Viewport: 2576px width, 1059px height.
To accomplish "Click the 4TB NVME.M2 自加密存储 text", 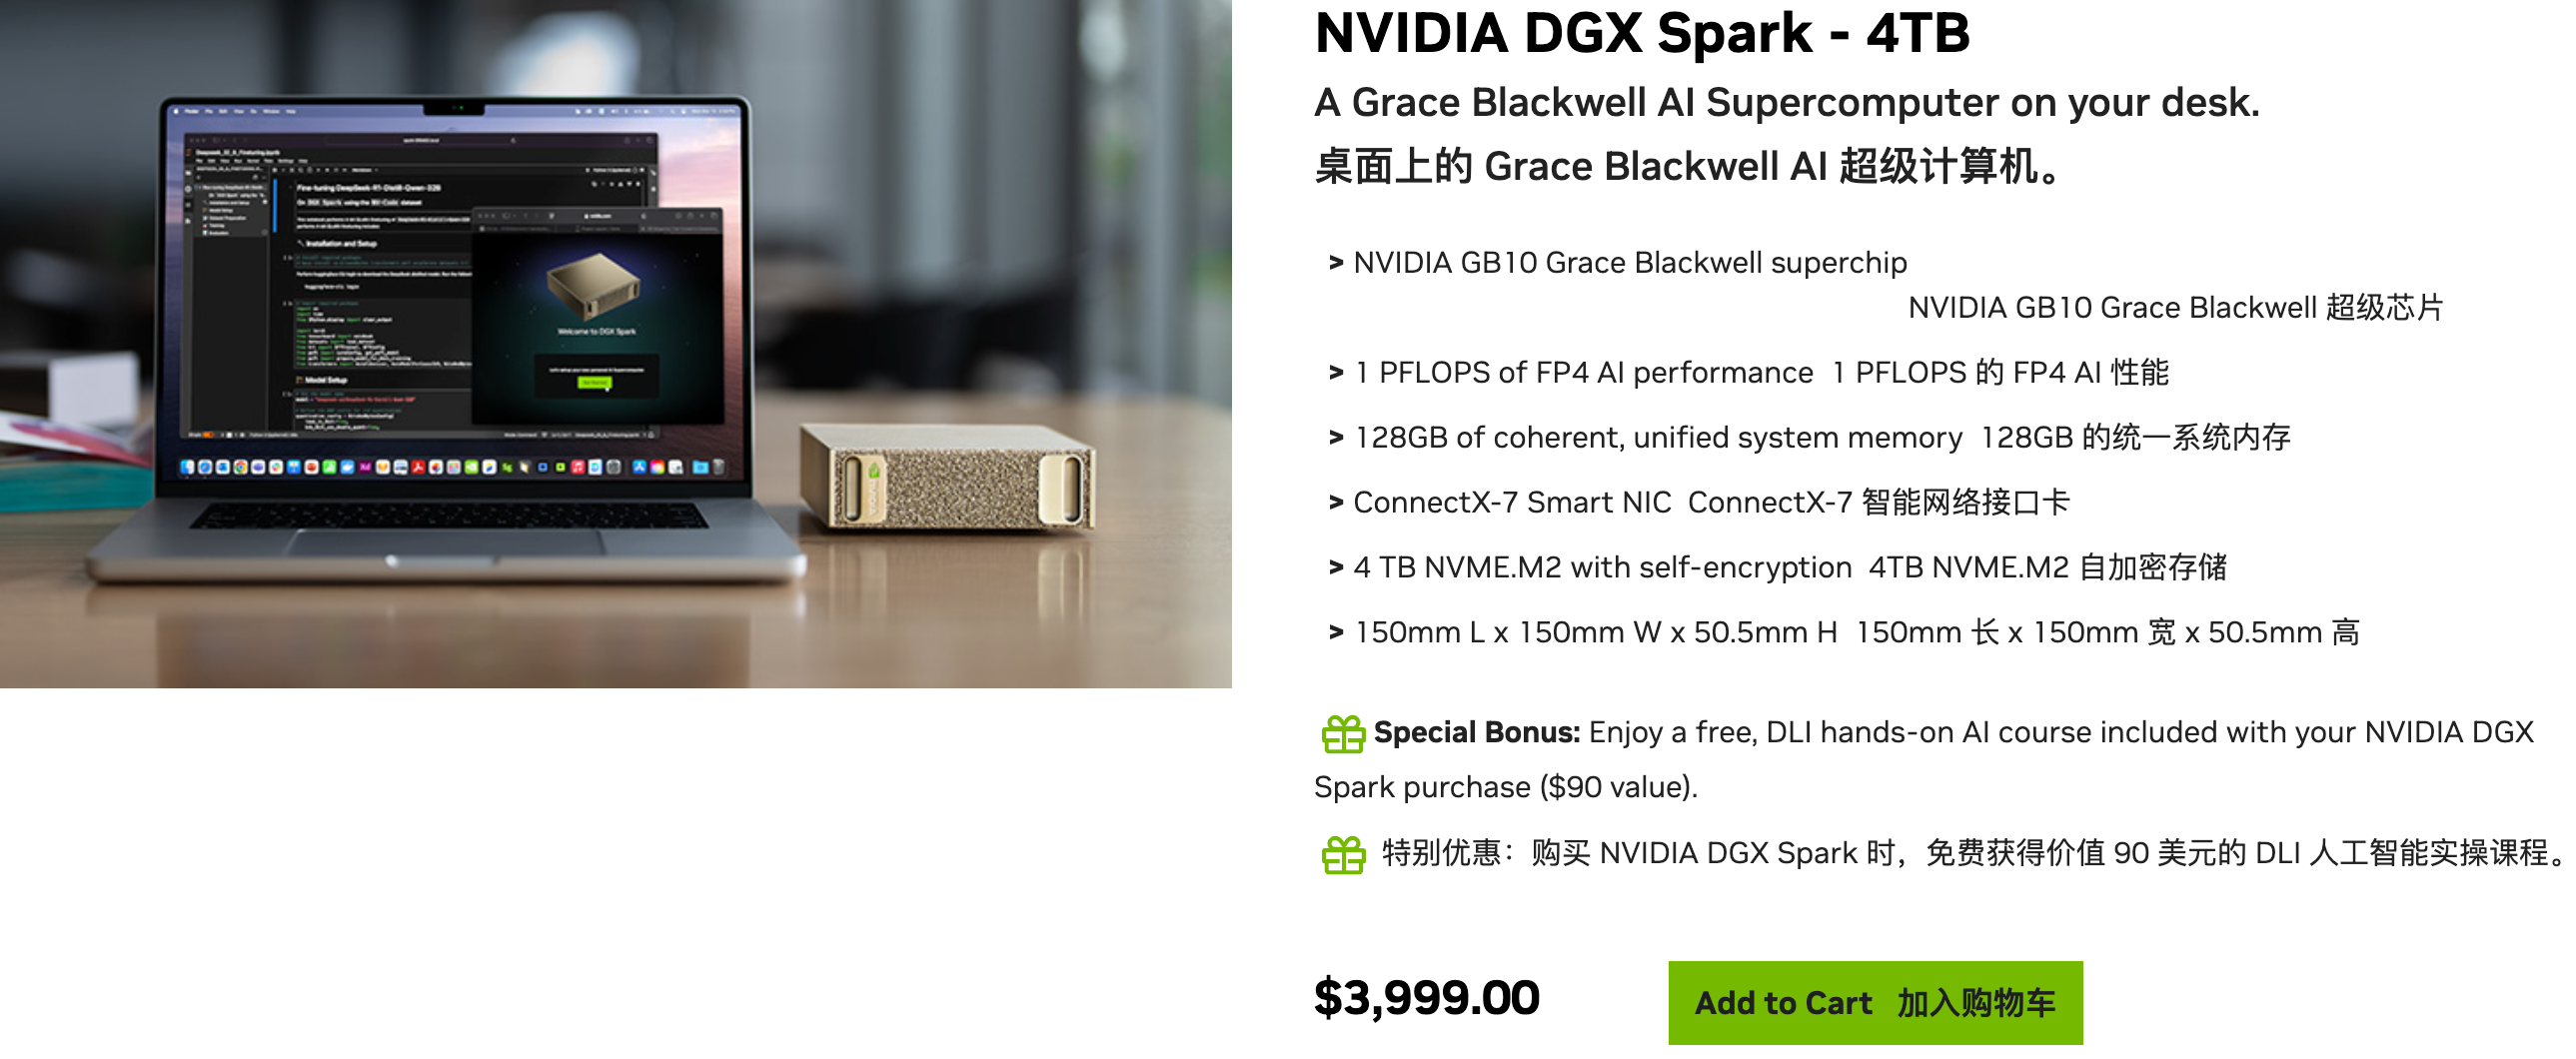I will [2047, 568].
